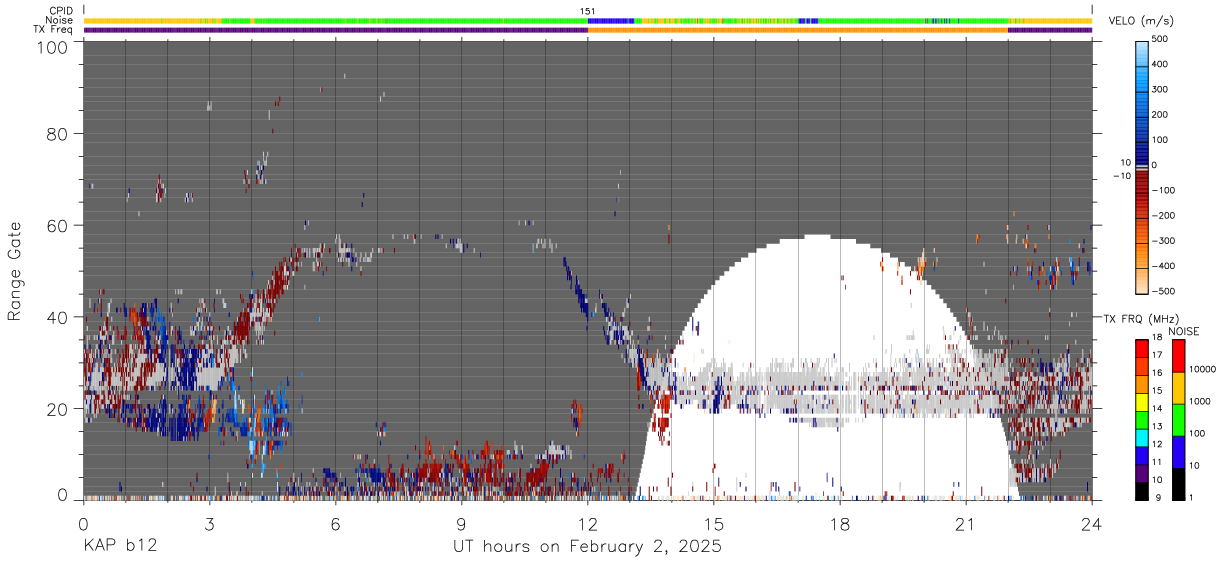The image size is (1228, 567).
Task: Click the Range Gate tick label '100'
Action: 53,47
